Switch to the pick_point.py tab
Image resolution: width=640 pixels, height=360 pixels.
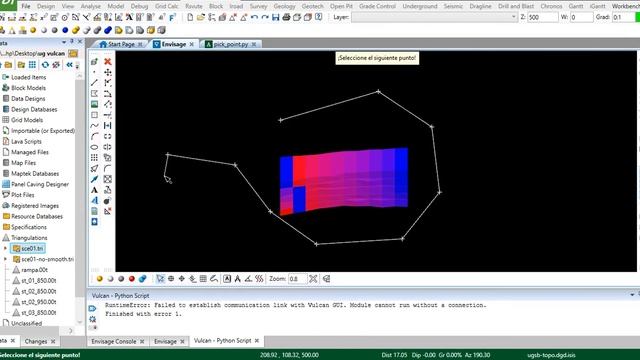(231, 44)
